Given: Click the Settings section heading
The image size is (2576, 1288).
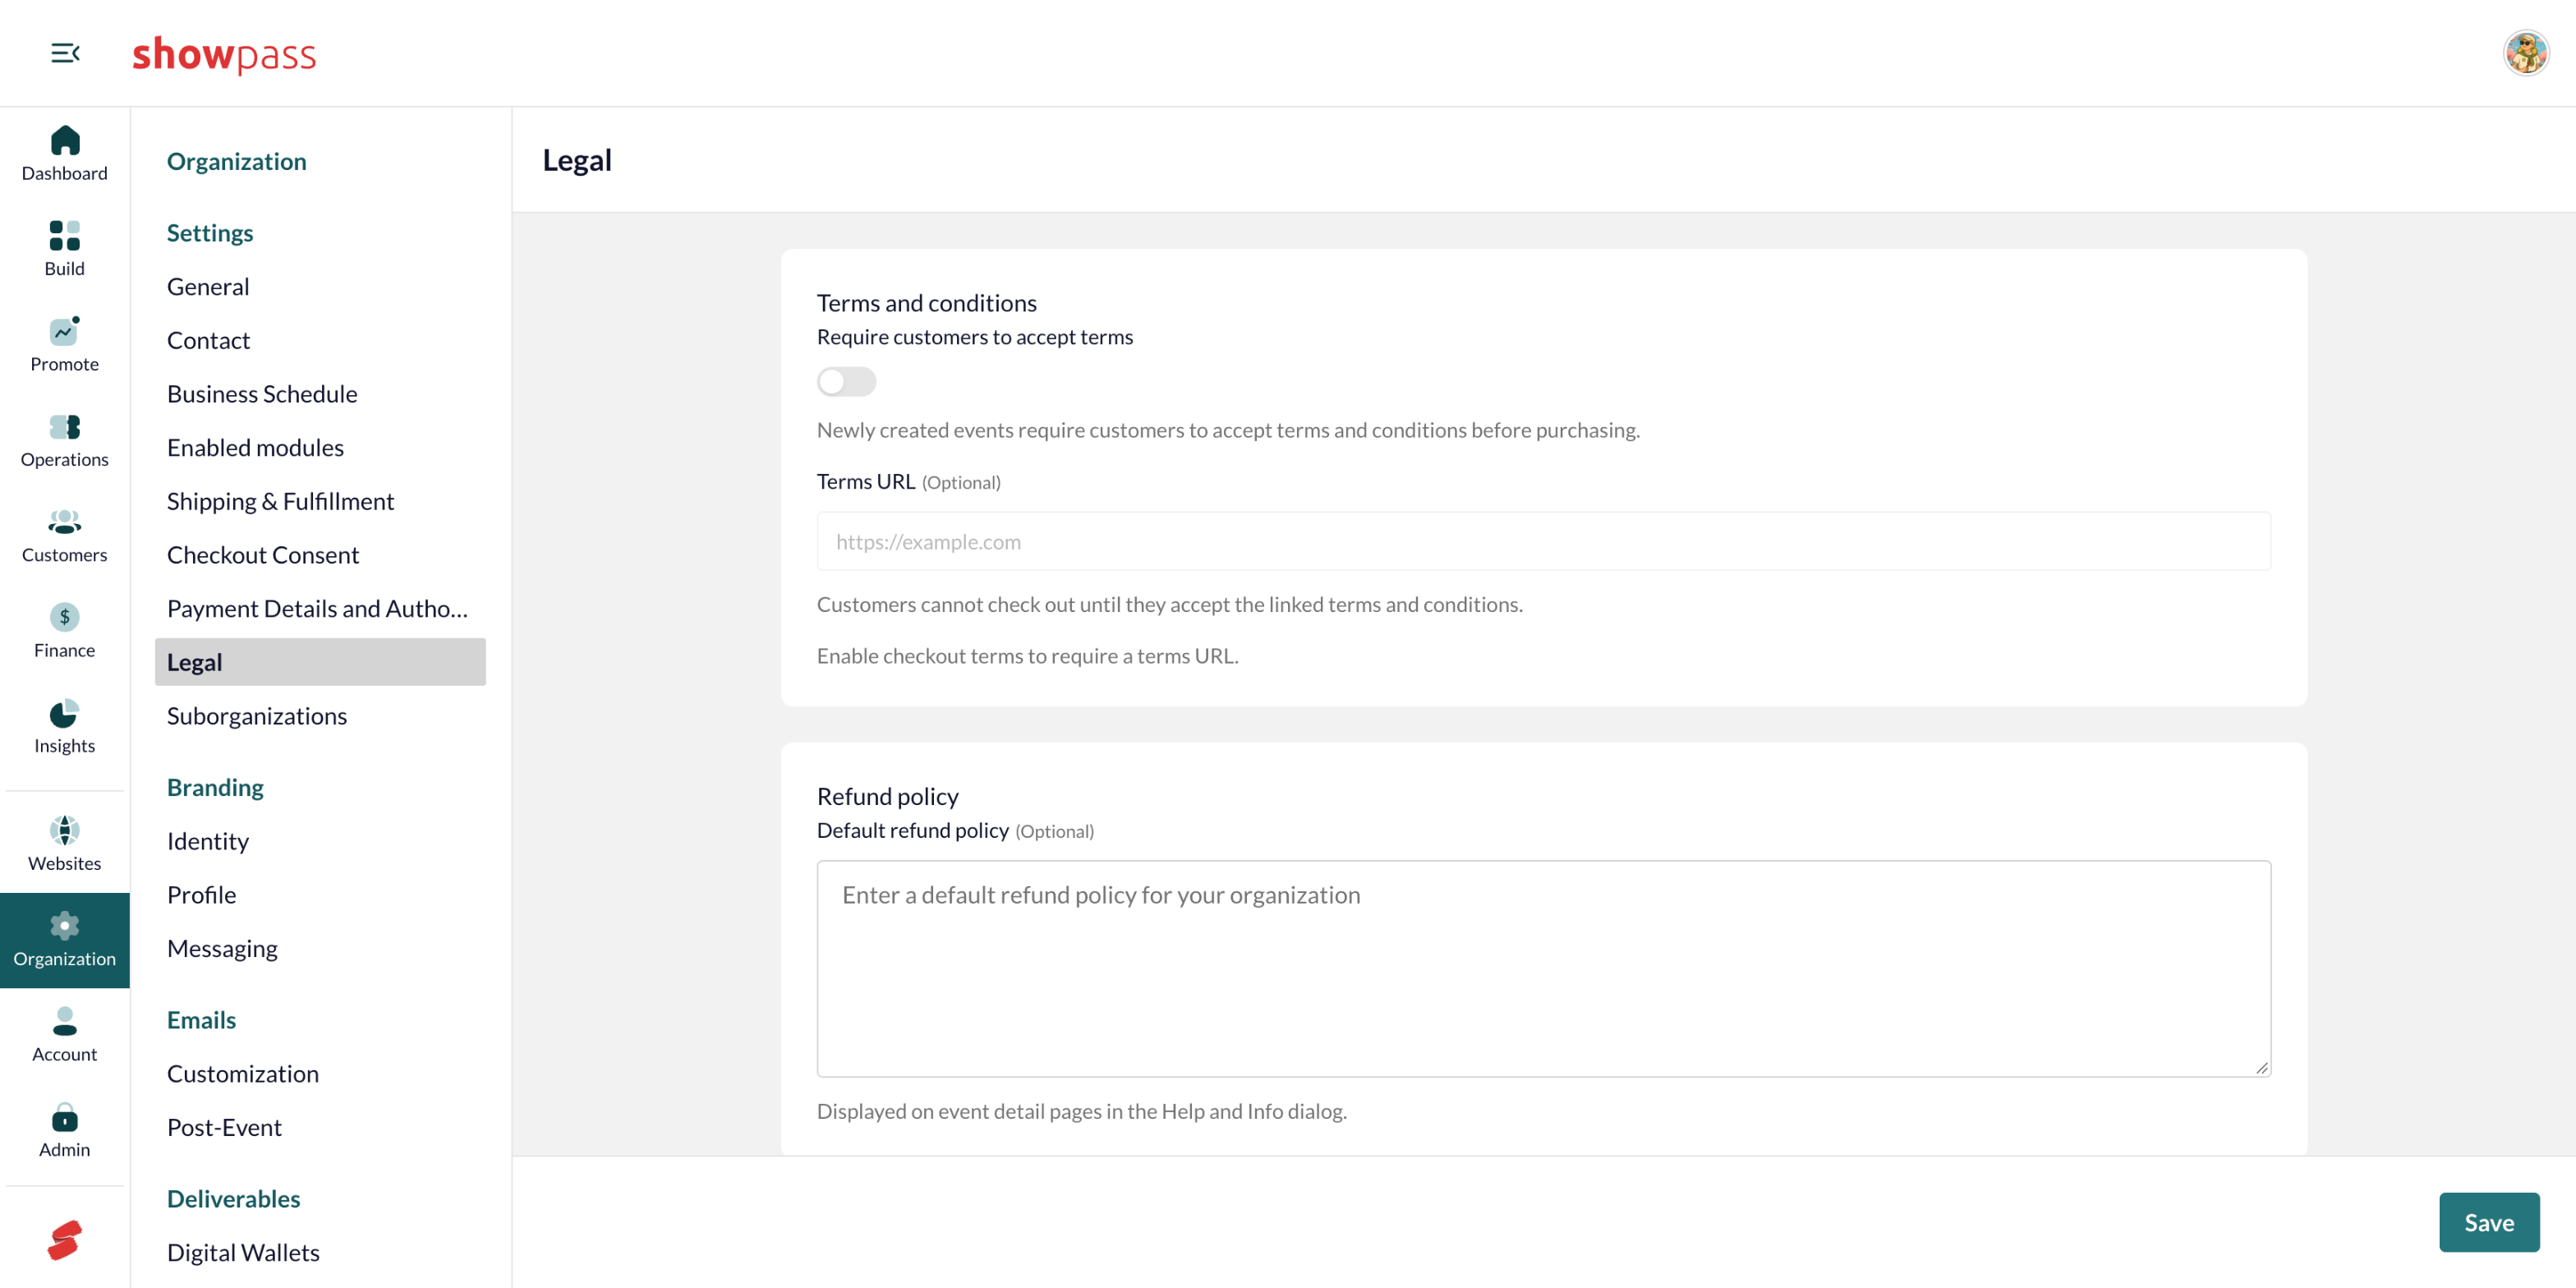Looking at the screenshot, I should coord(210,233).
